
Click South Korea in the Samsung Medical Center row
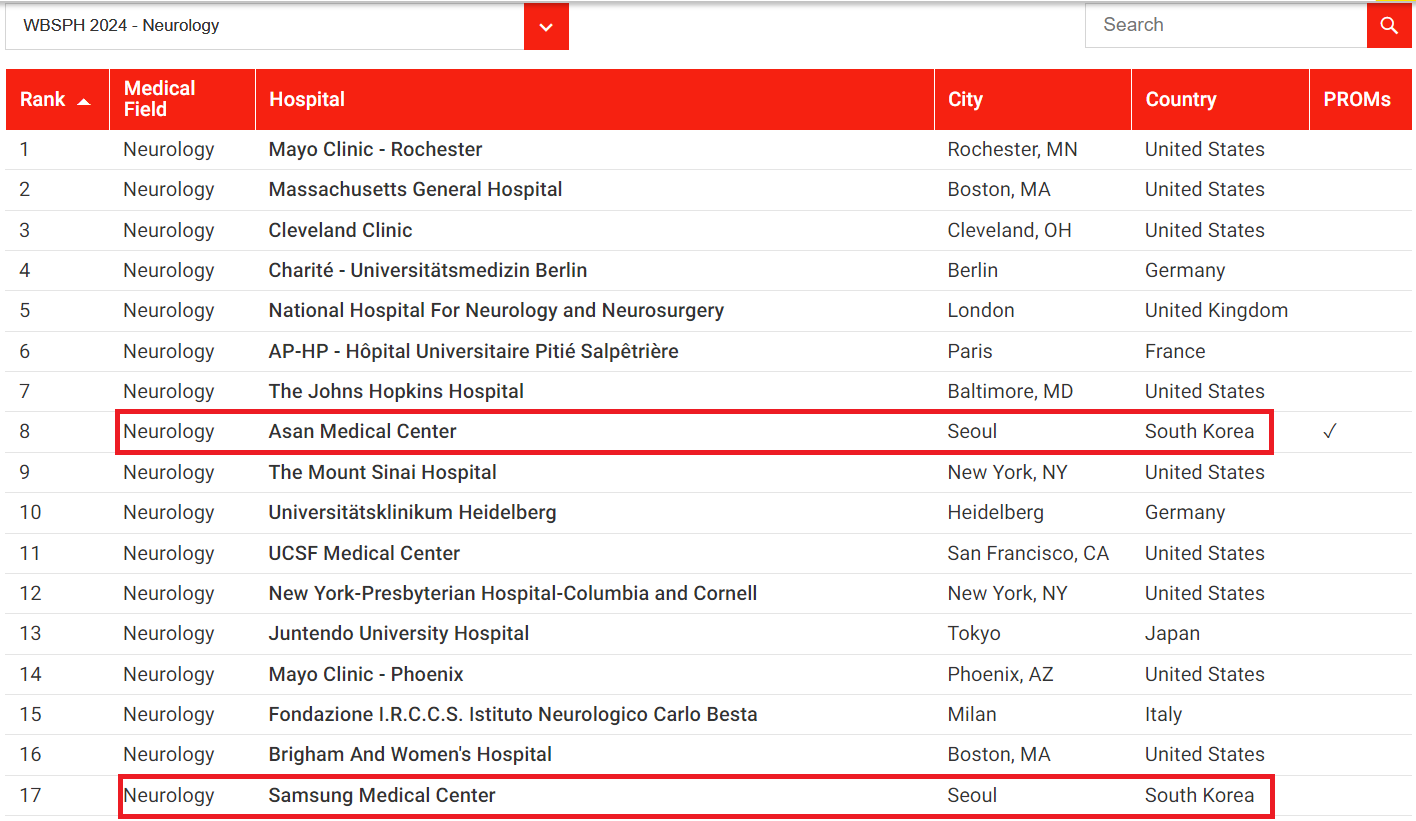tap(1199, 795)
